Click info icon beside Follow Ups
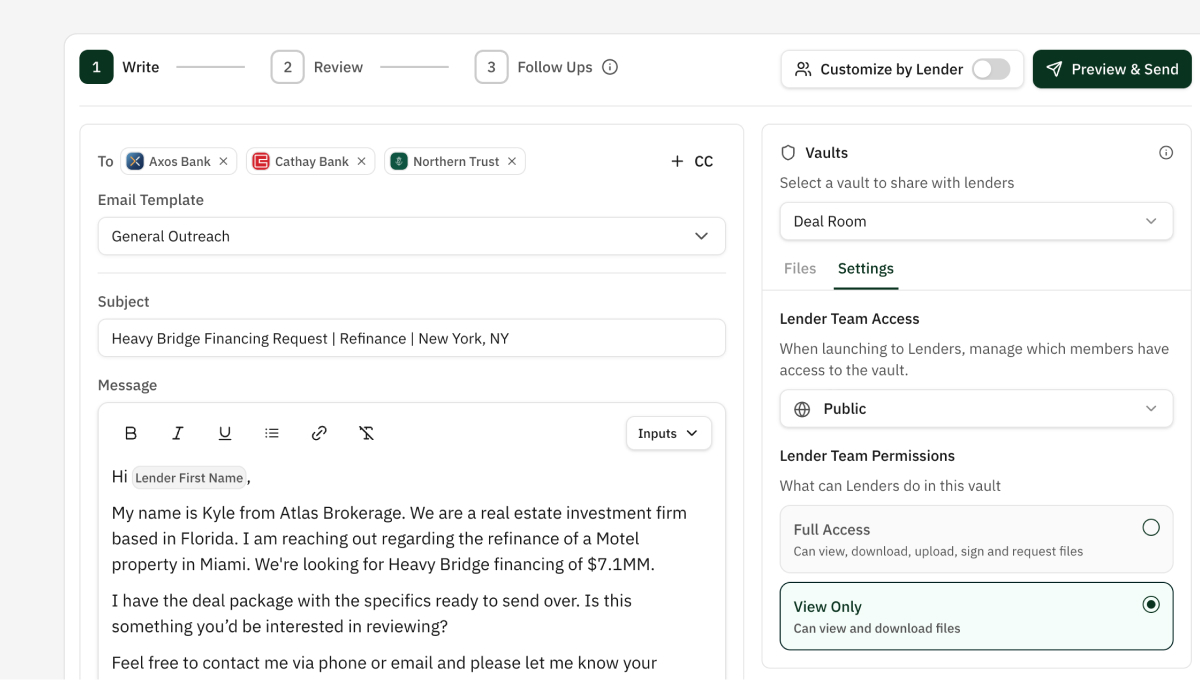 coord(610,68)
